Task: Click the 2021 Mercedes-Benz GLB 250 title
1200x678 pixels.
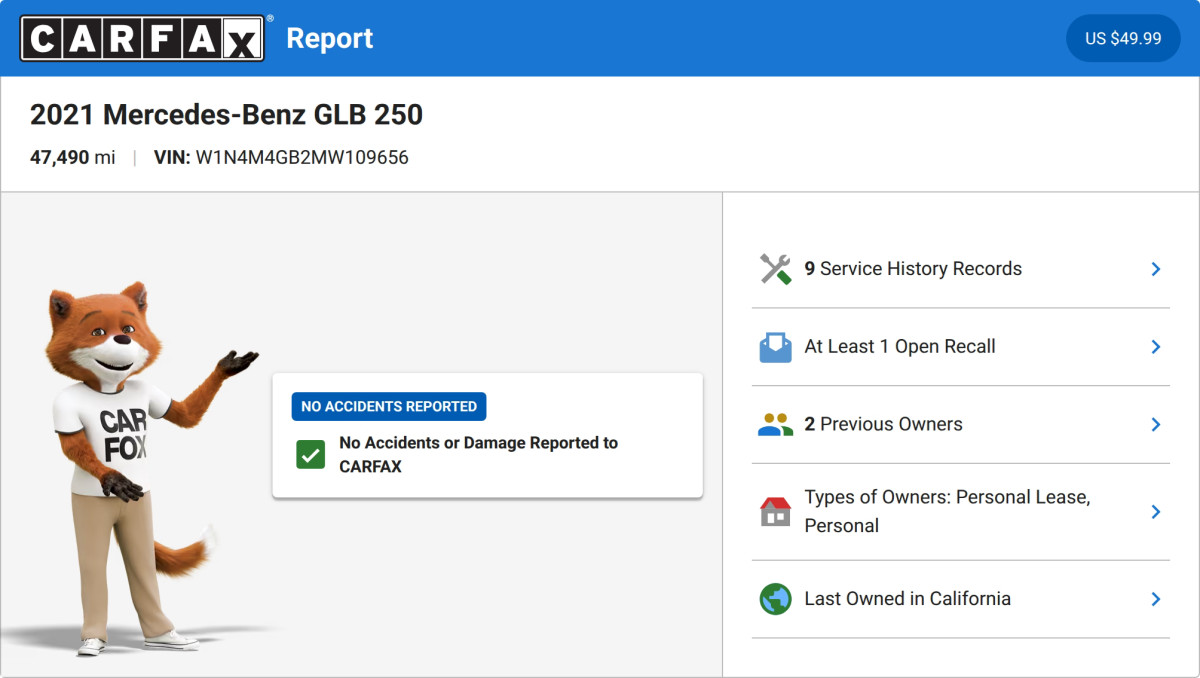Action: [x=226, y=115]
